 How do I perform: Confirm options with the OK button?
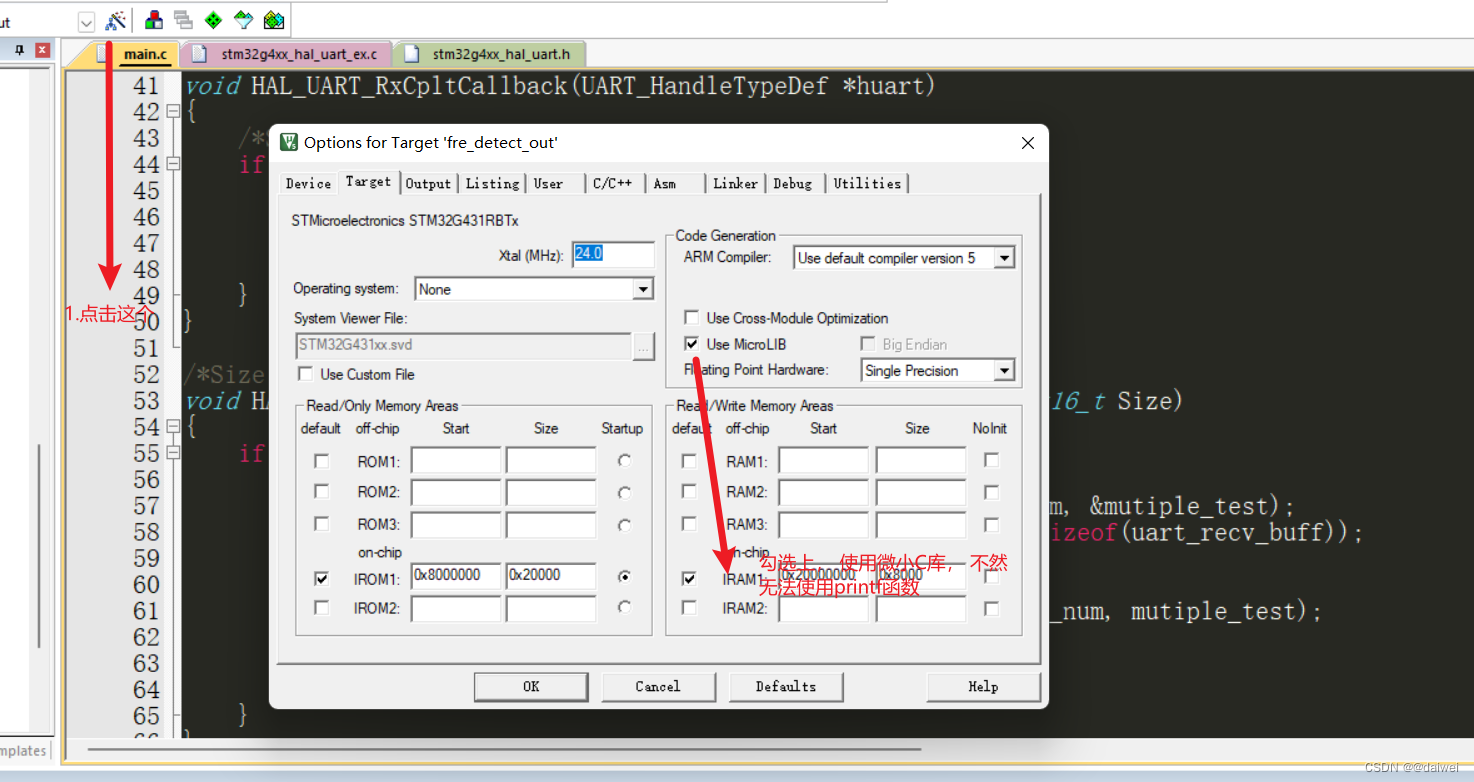(x=531, y=686)
